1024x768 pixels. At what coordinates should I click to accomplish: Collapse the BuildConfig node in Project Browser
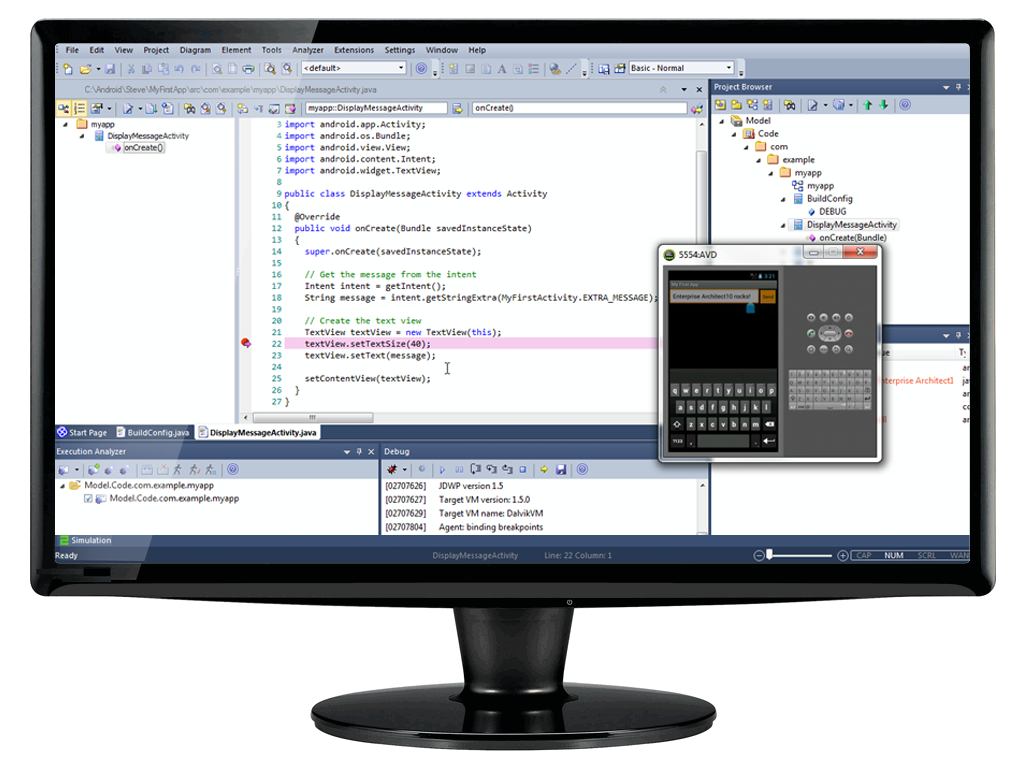tap(784, 199)
